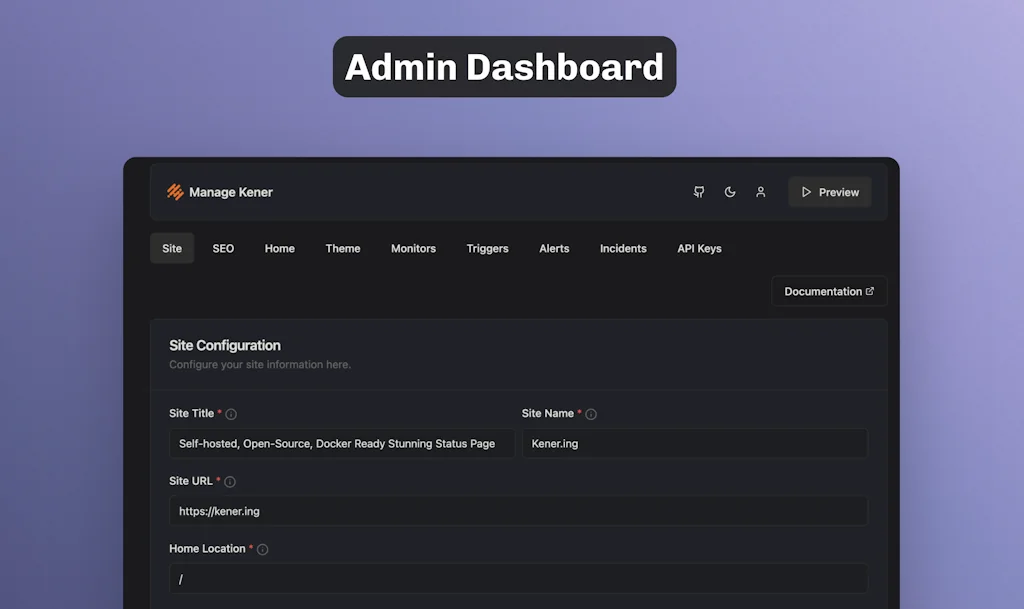The width and height of the screenshot is (1024, 609).
Task: Toggle dark mode with moon icon
Action: pos(730,192)
